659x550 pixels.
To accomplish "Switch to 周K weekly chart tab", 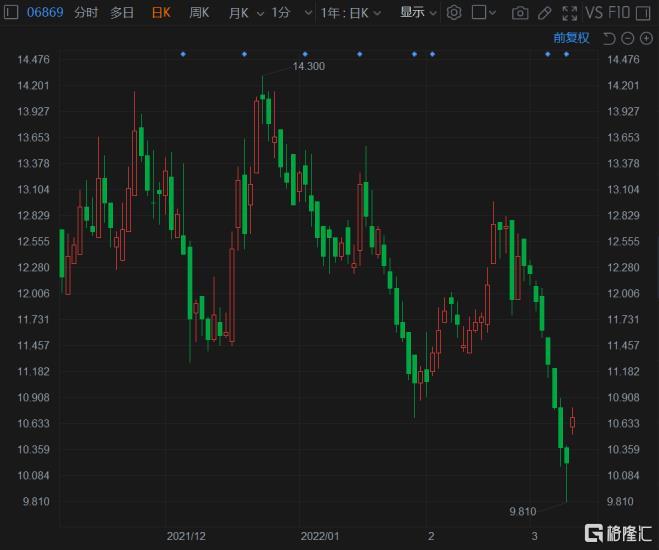I will (x=199, y=13).
